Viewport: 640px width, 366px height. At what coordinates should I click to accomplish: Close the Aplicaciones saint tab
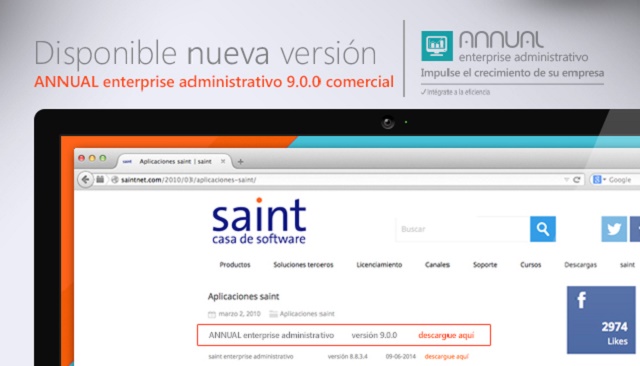(x=223, y=161)
